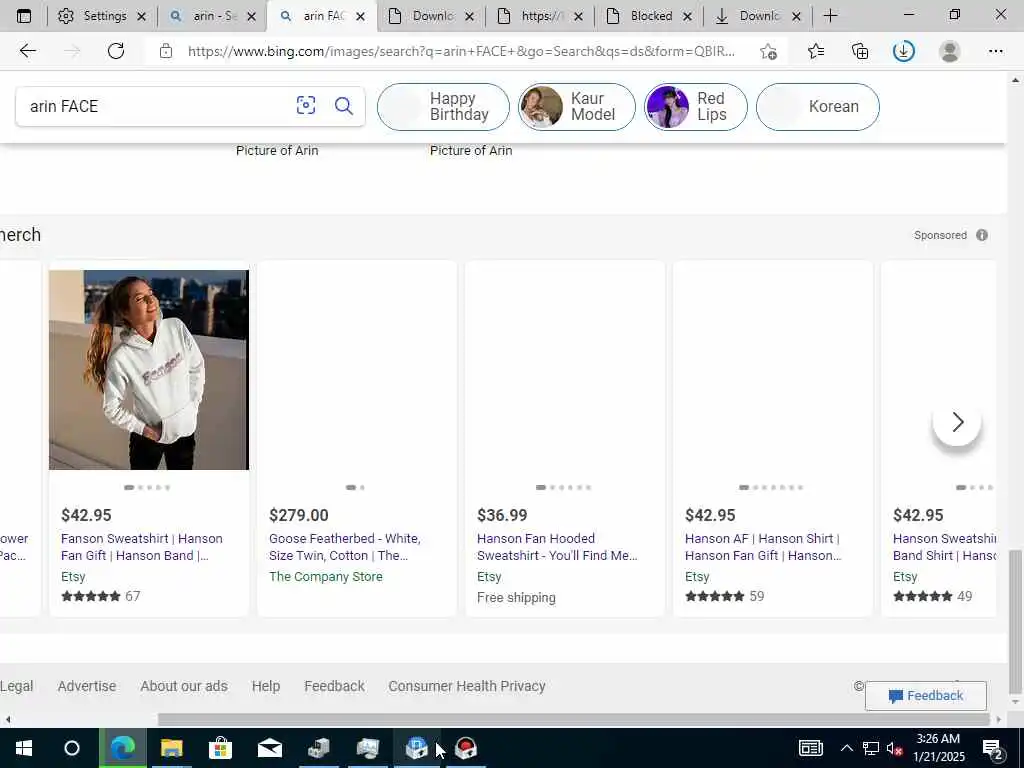Open the Feedback footer link
The image size is (1024, 768).
pos(334,686)
